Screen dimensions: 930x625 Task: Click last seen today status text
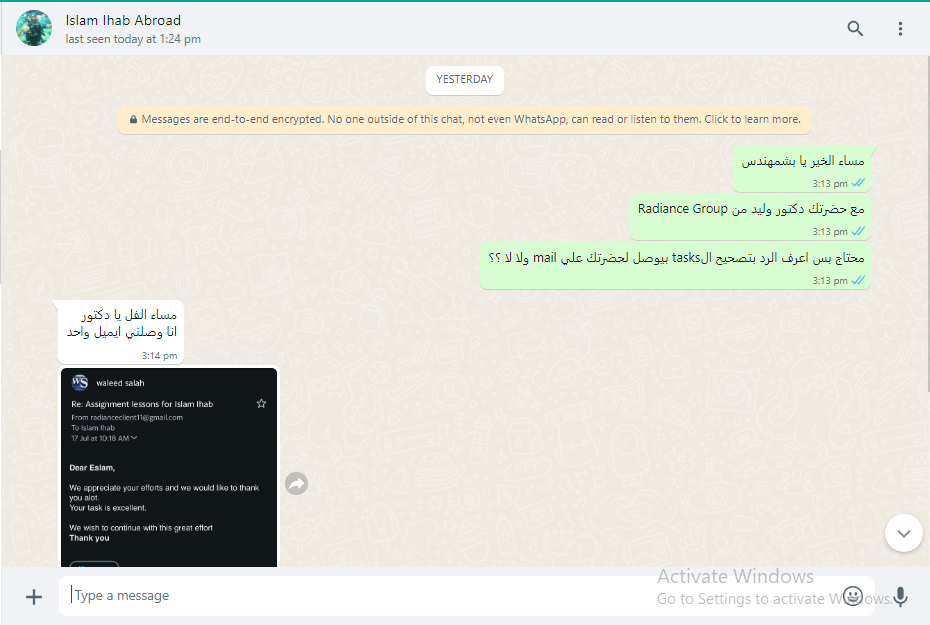coord(133,39)
